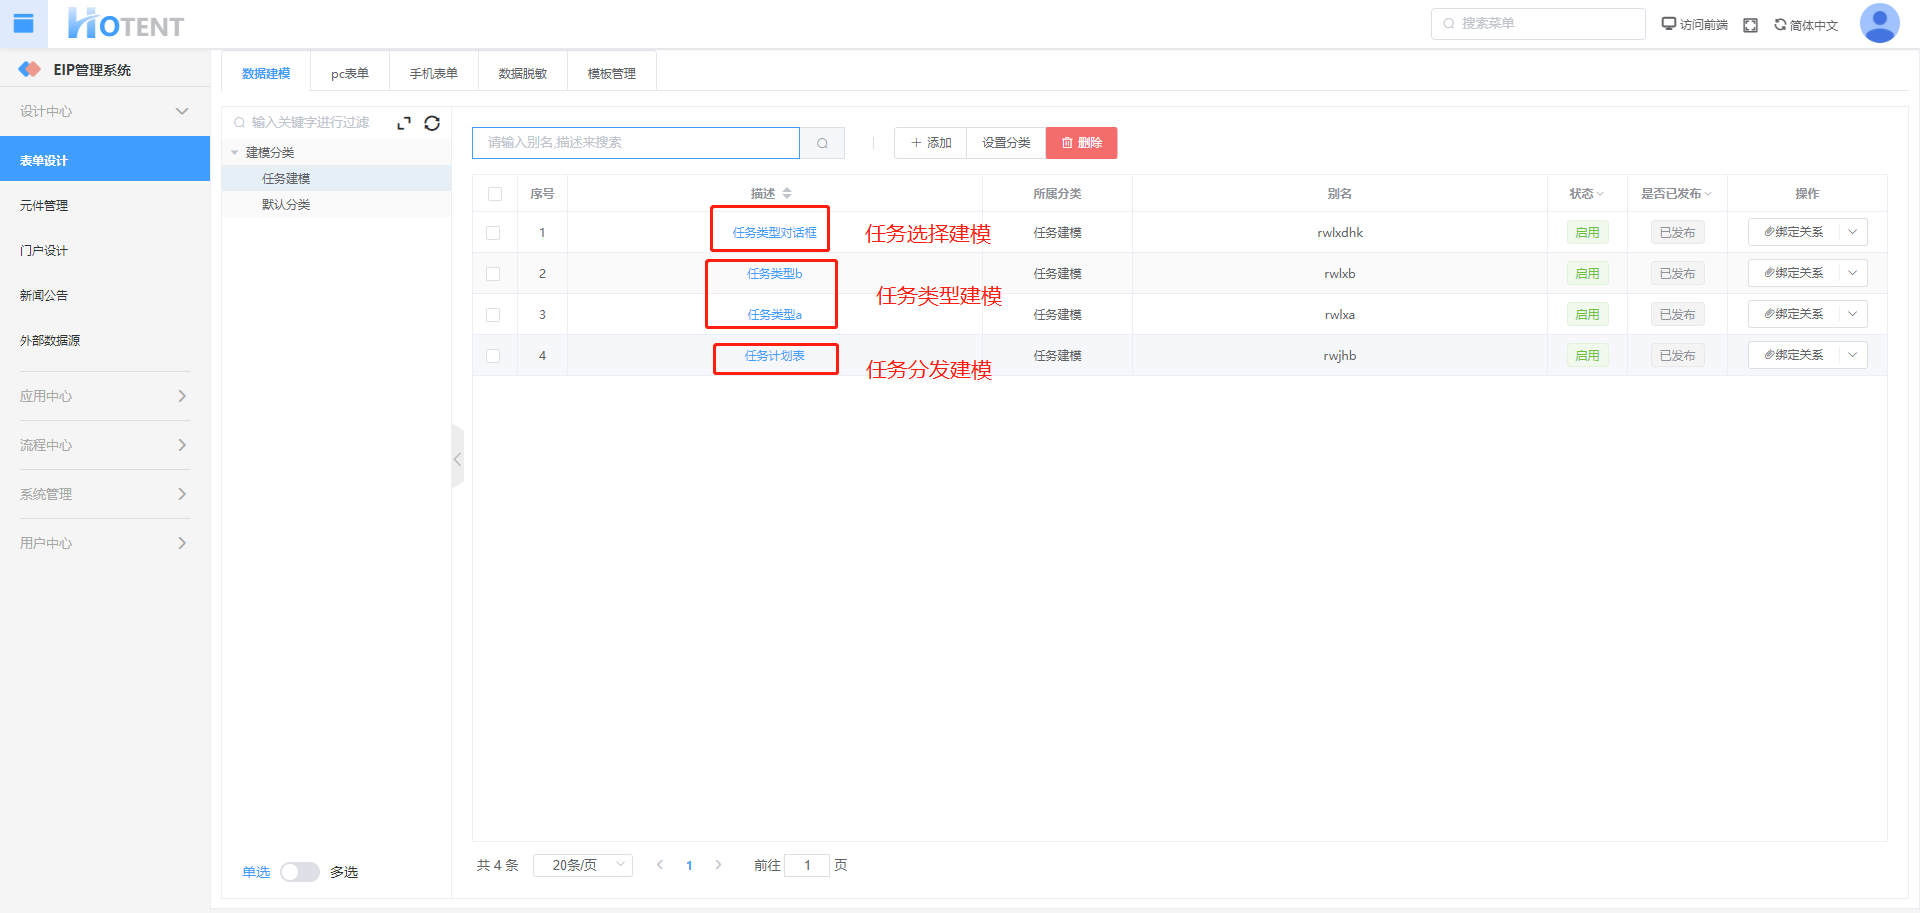1920x913 pixels.
Task: Click the 设置分类 button
Action: 1006,143
